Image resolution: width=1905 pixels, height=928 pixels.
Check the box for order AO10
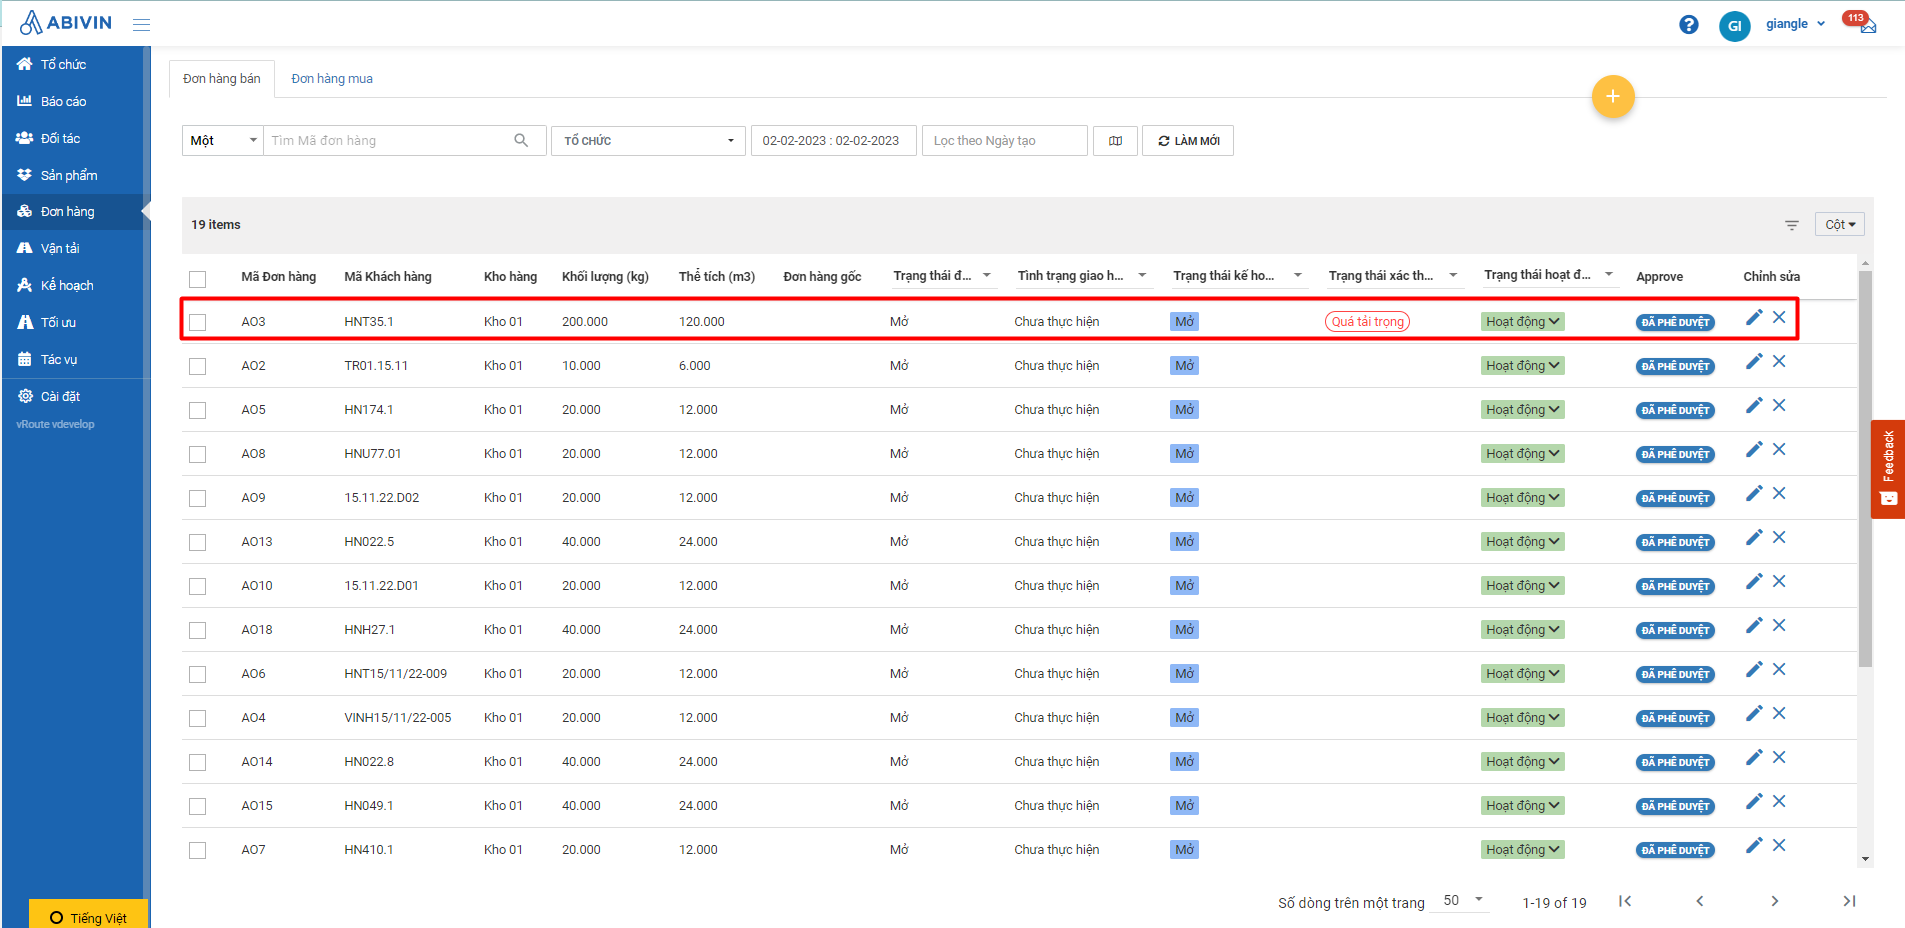tap(197, 586)
